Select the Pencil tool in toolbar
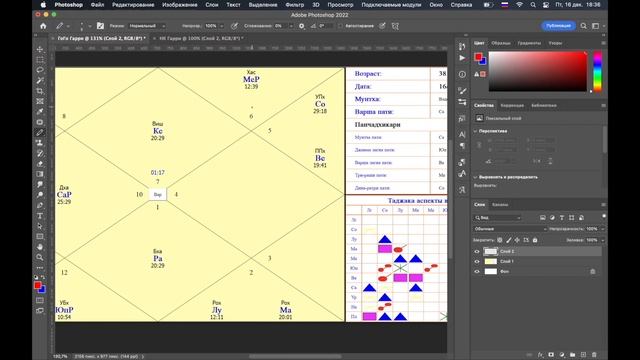Screen dimensions: 640x360 tap(40, 133)
